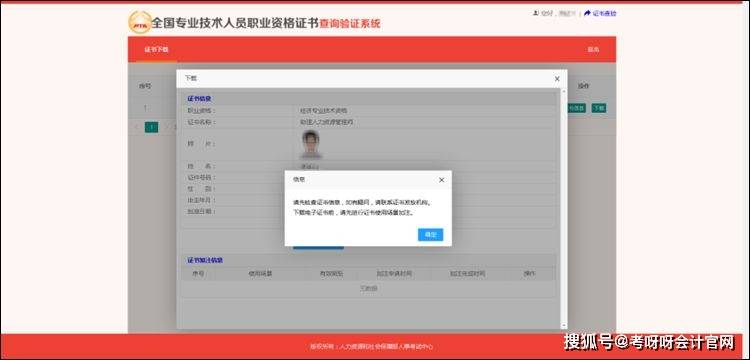The height and width of the screenshot is (360, 750).
Task: Open the 证书下载 tab
Action: click(156, 50)
